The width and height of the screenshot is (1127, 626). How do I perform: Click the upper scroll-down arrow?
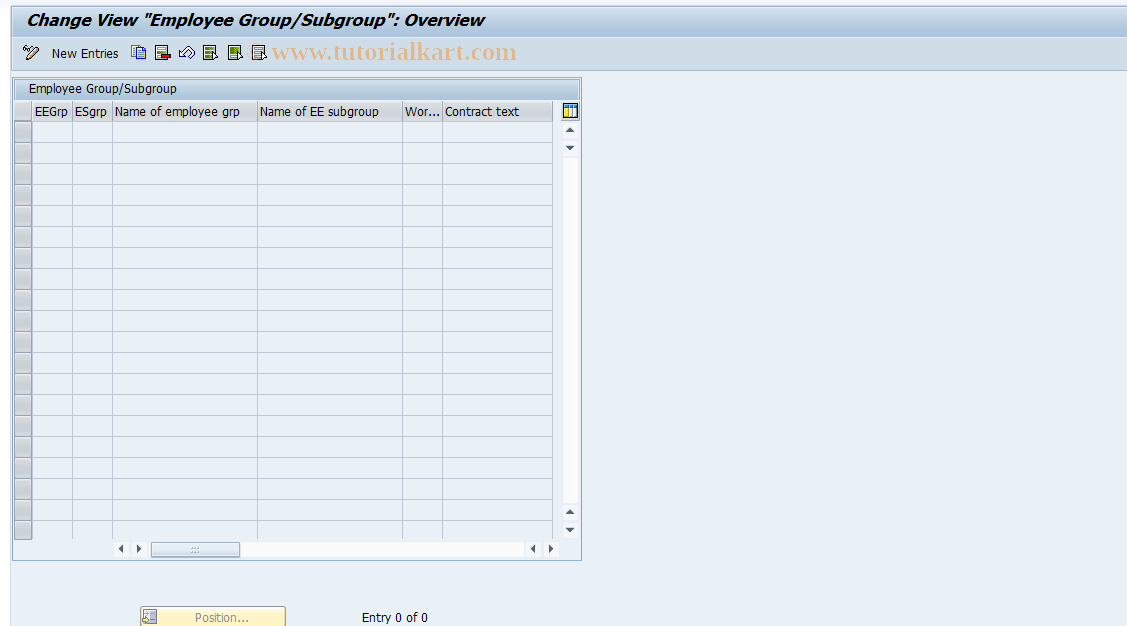(x=570, y=148)
